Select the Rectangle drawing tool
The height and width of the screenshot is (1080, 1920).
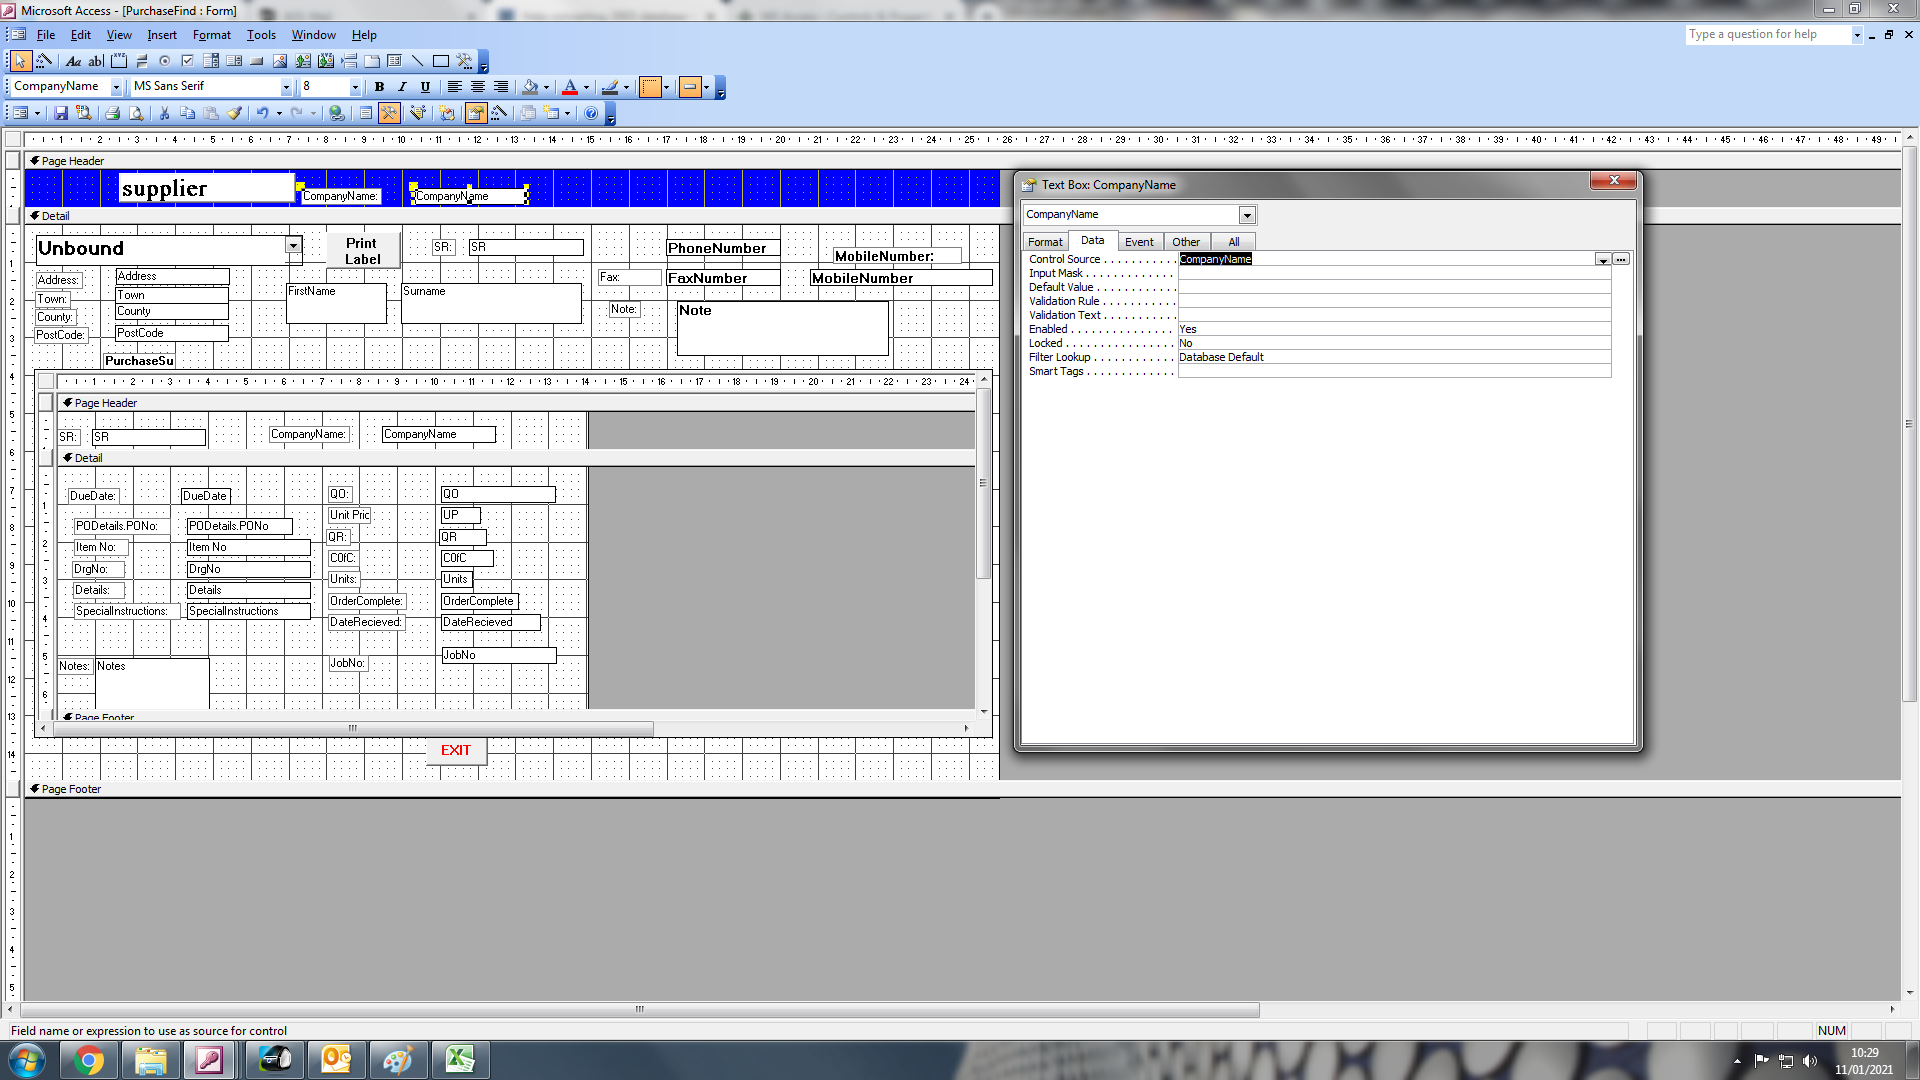tap(440, 61)
